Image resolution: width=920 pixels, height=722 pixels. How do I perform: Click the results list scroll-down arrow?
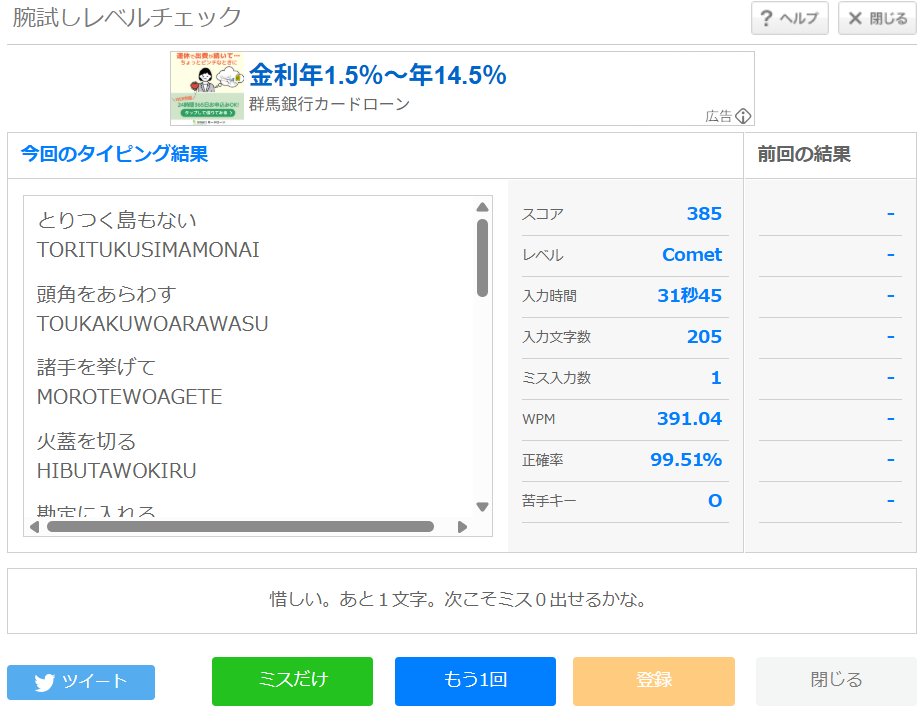click(x=482, y=507)
